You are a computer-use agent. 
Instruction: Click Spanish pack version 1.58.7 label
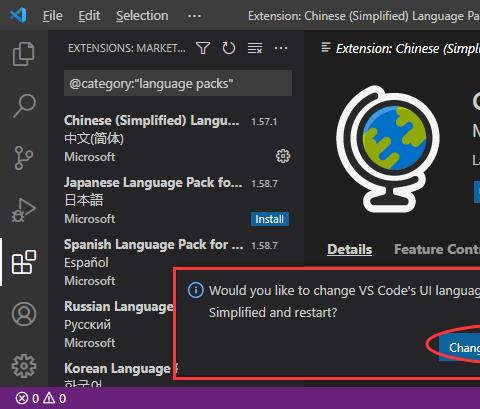[x=264, y=246]
